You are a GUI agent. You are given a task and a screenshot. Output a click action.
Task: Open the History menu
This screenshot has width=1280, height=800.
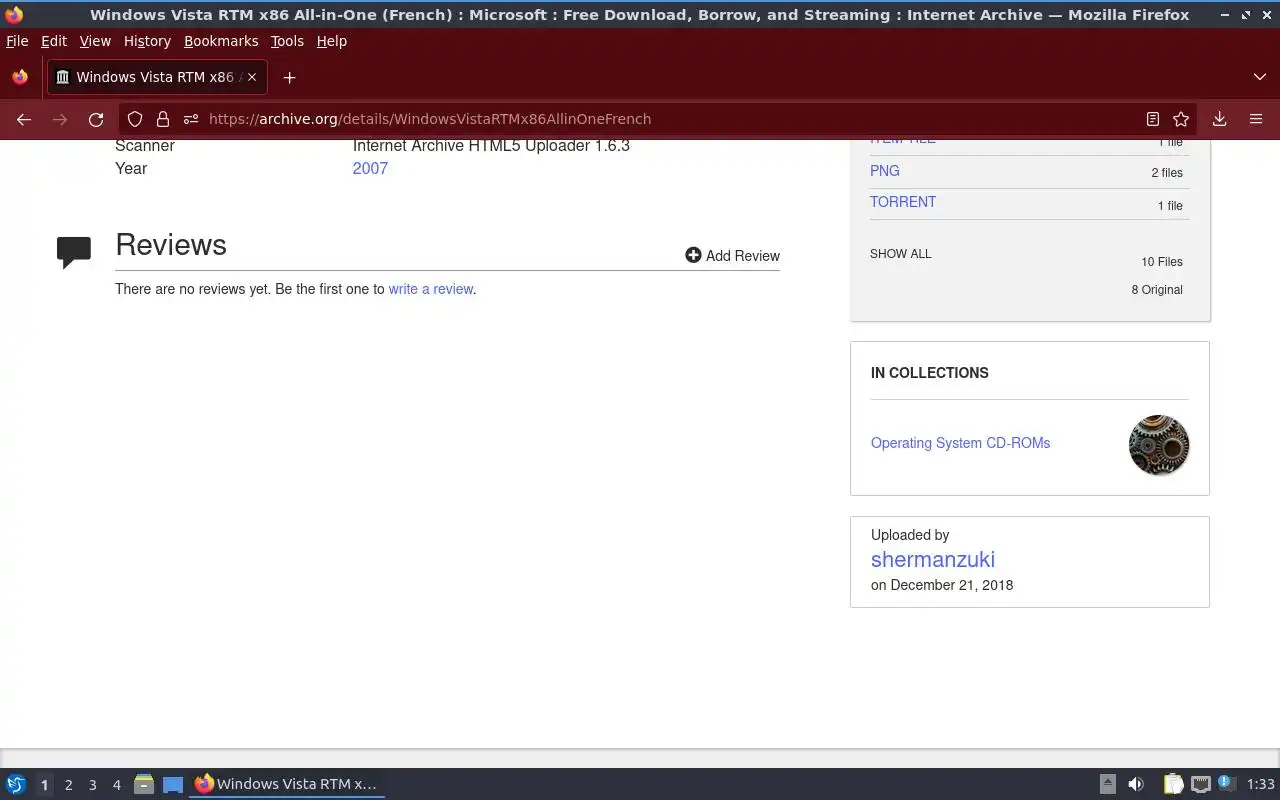[x=147, y=41]
